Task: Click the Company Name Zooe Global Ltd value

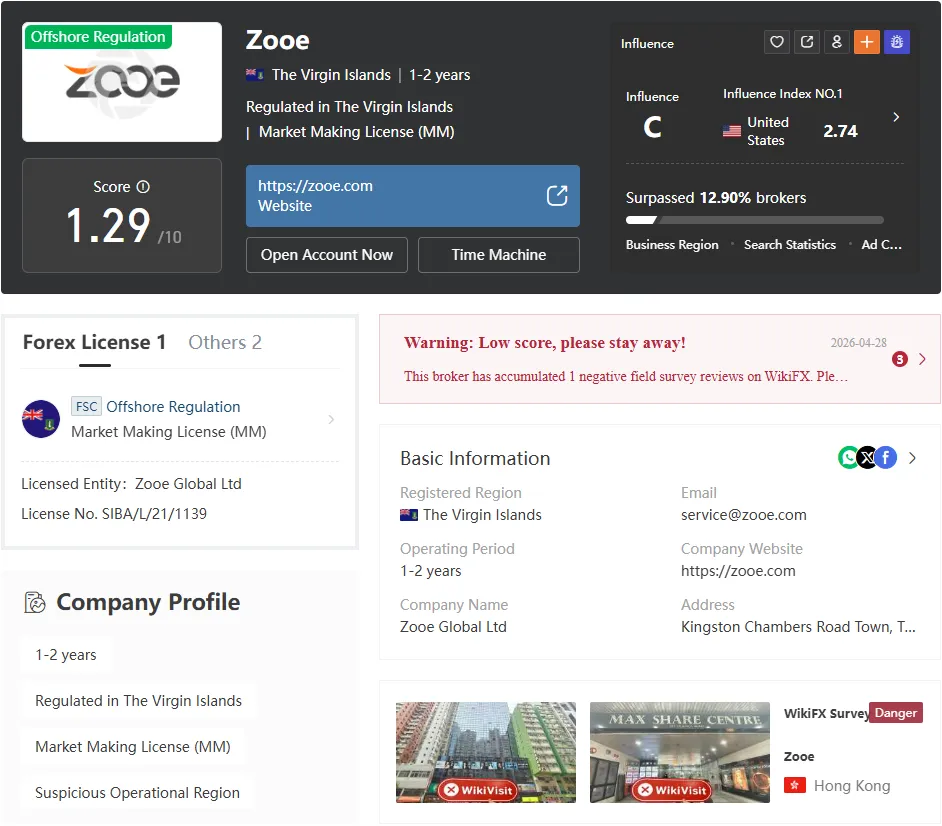Action: 453,627
